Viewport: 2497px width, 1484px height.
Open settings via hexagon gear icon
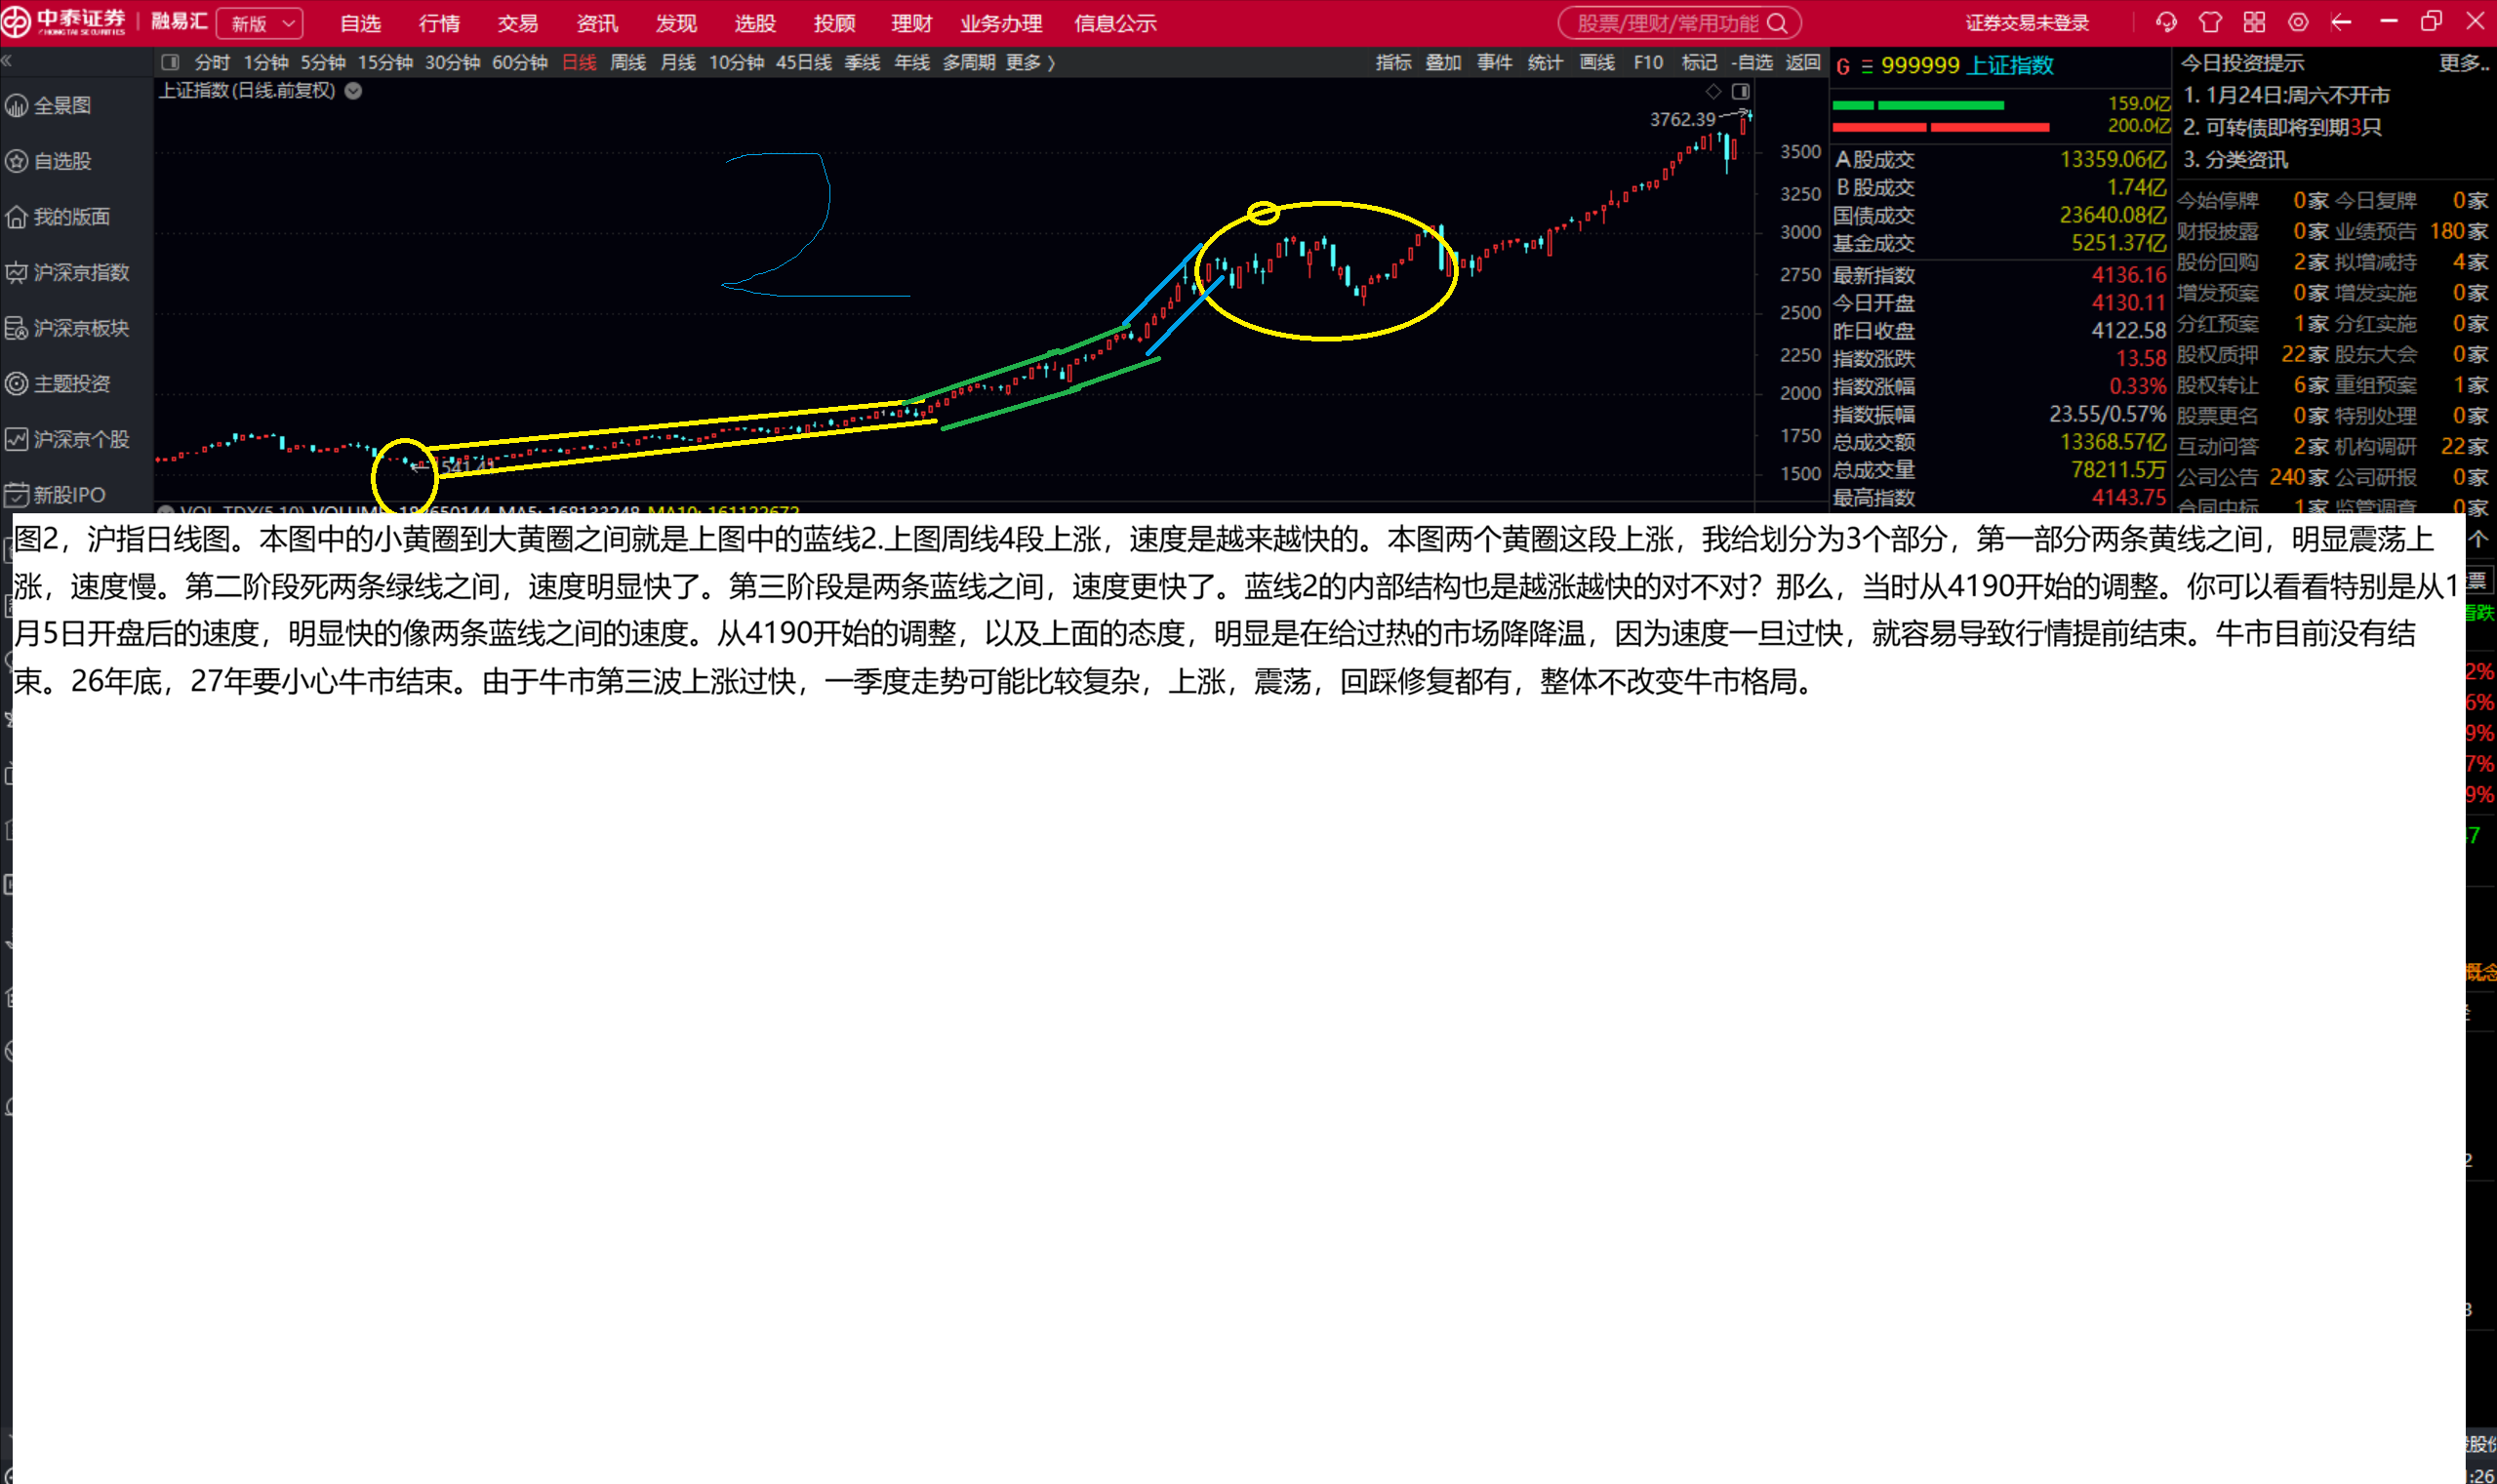point(2298,22)
